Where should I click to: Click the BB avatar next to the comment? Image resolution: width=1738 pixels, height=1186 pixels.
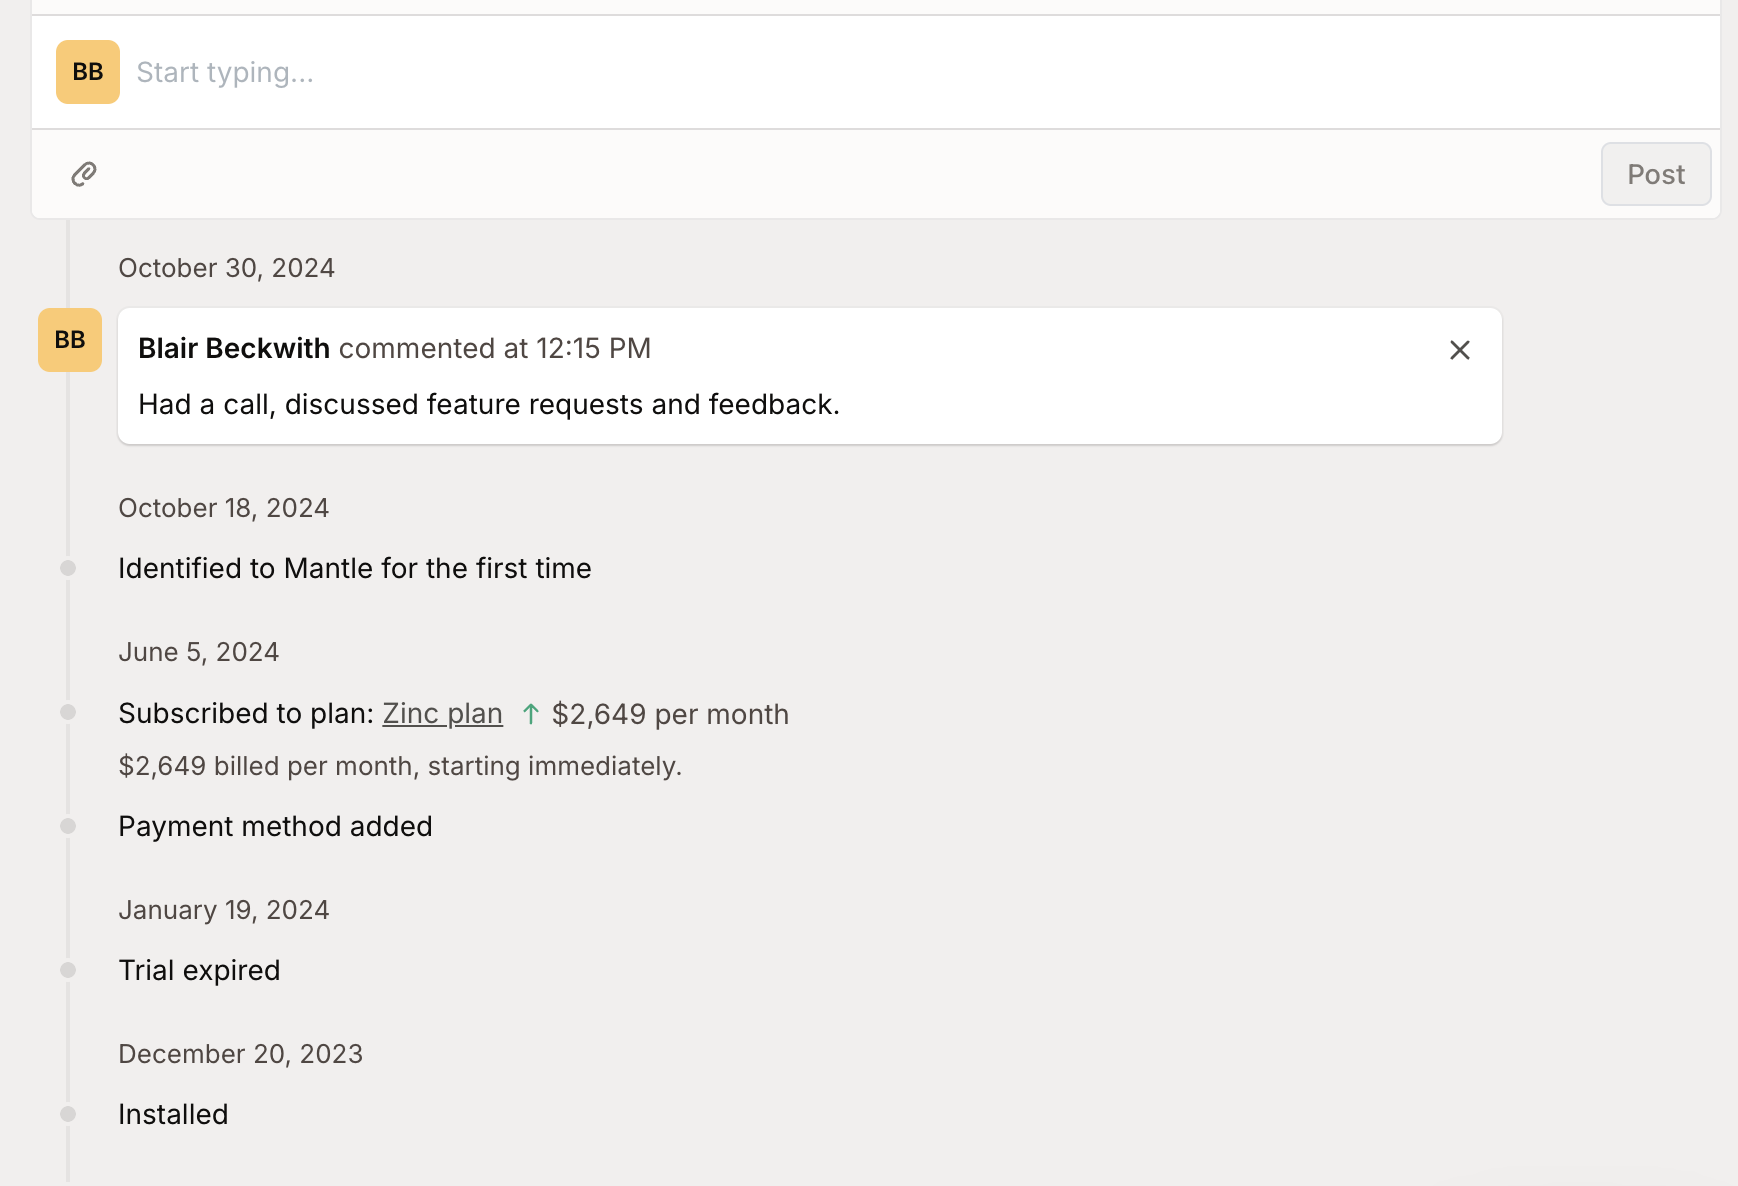point(70,340)
